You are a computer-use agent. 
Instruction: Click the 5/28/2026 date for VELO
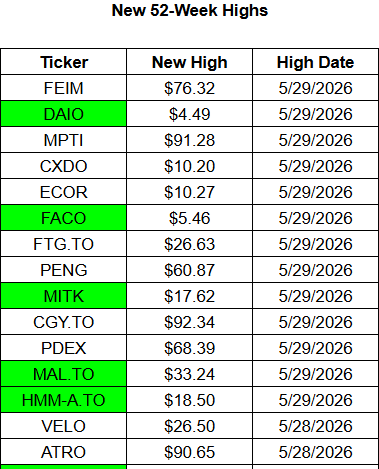[315, 426]
